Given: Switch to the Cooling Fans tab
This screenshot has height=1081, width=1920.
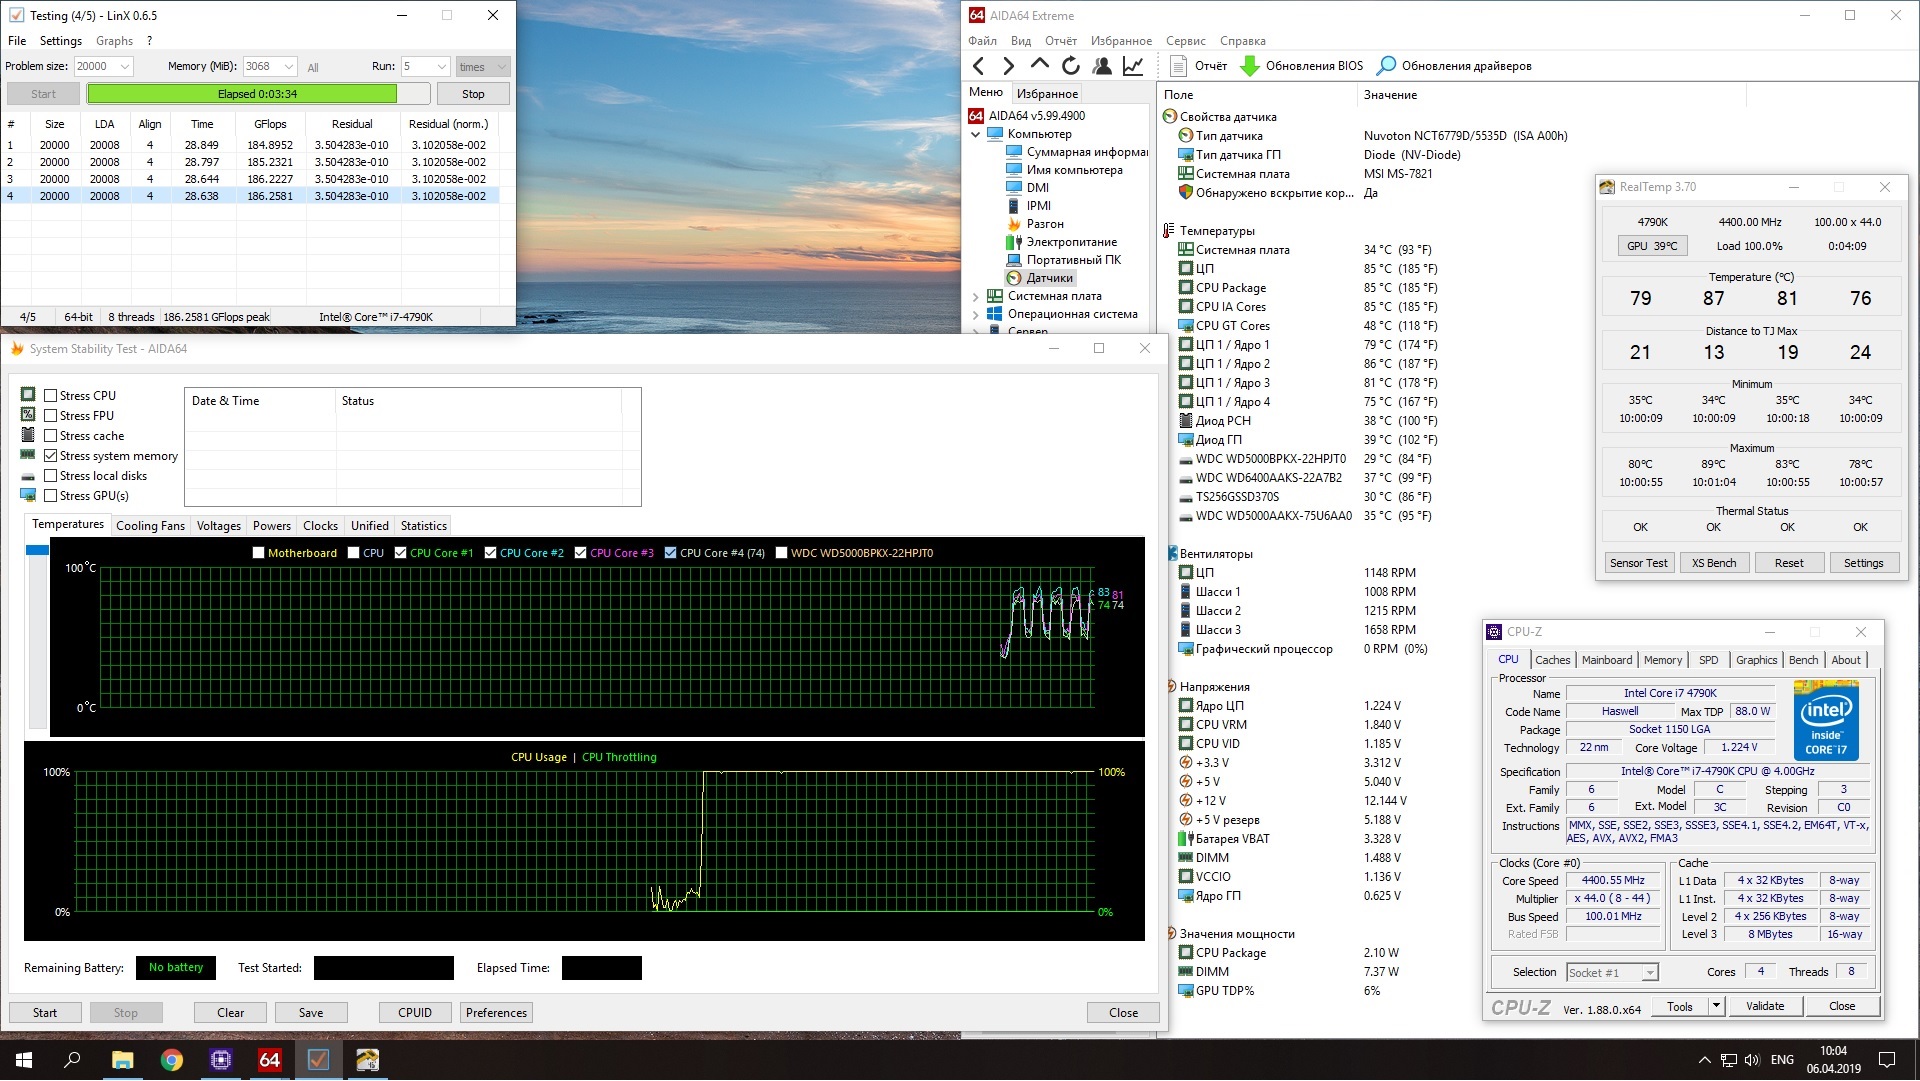Looking at the screenshot, I should coord(150,526).
